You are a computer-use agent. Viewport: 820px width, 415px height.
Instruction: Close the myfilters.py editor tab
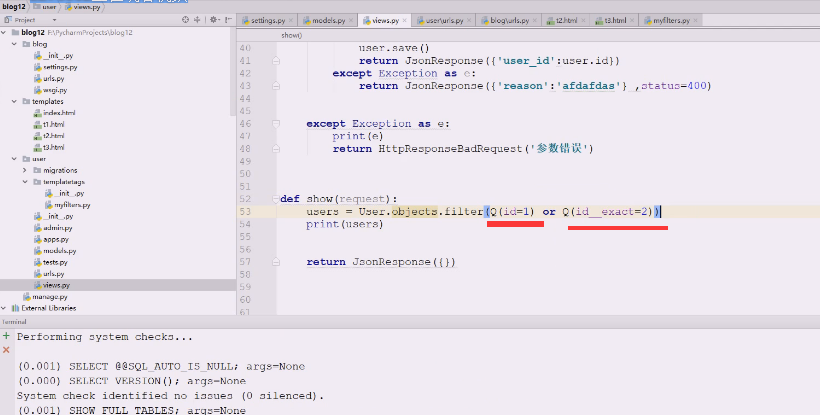pos(696,20)
